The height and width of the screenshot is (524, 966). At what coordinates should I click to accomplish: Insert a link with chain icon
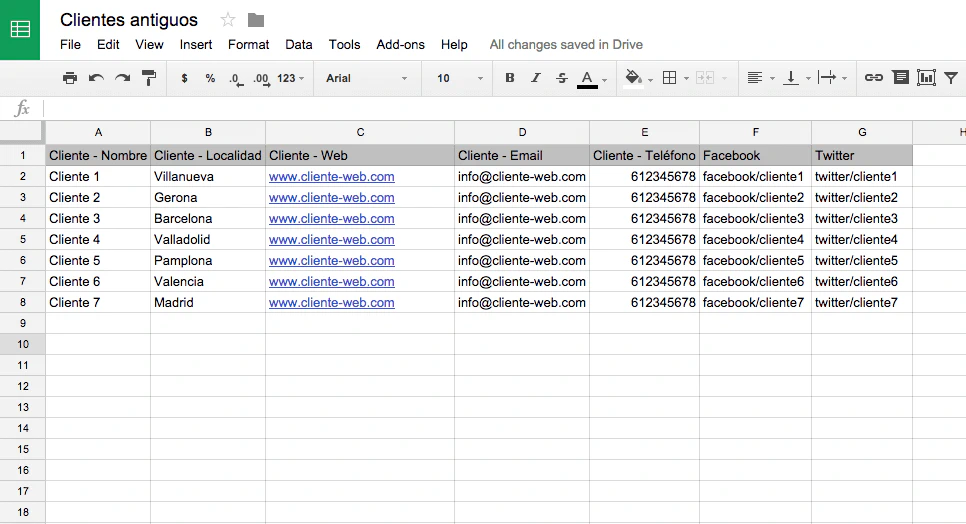tap(873, 78)
